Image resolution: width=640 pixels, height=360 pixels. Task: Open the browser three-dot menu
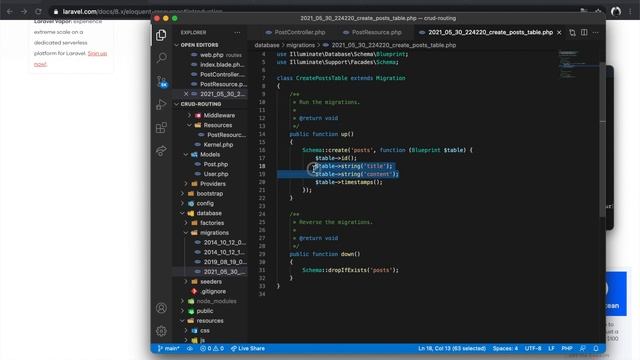click(631, 11)
